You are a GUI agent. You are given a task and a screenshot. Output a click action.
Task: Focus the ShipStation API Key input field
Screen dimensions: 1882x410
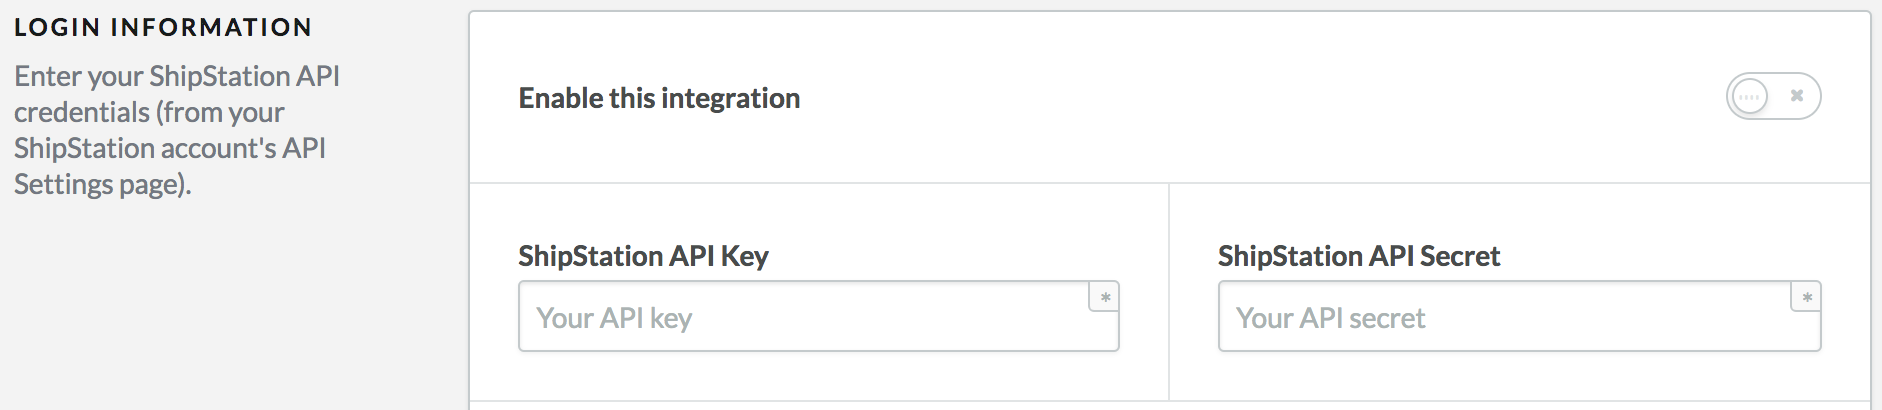(800, 317)
